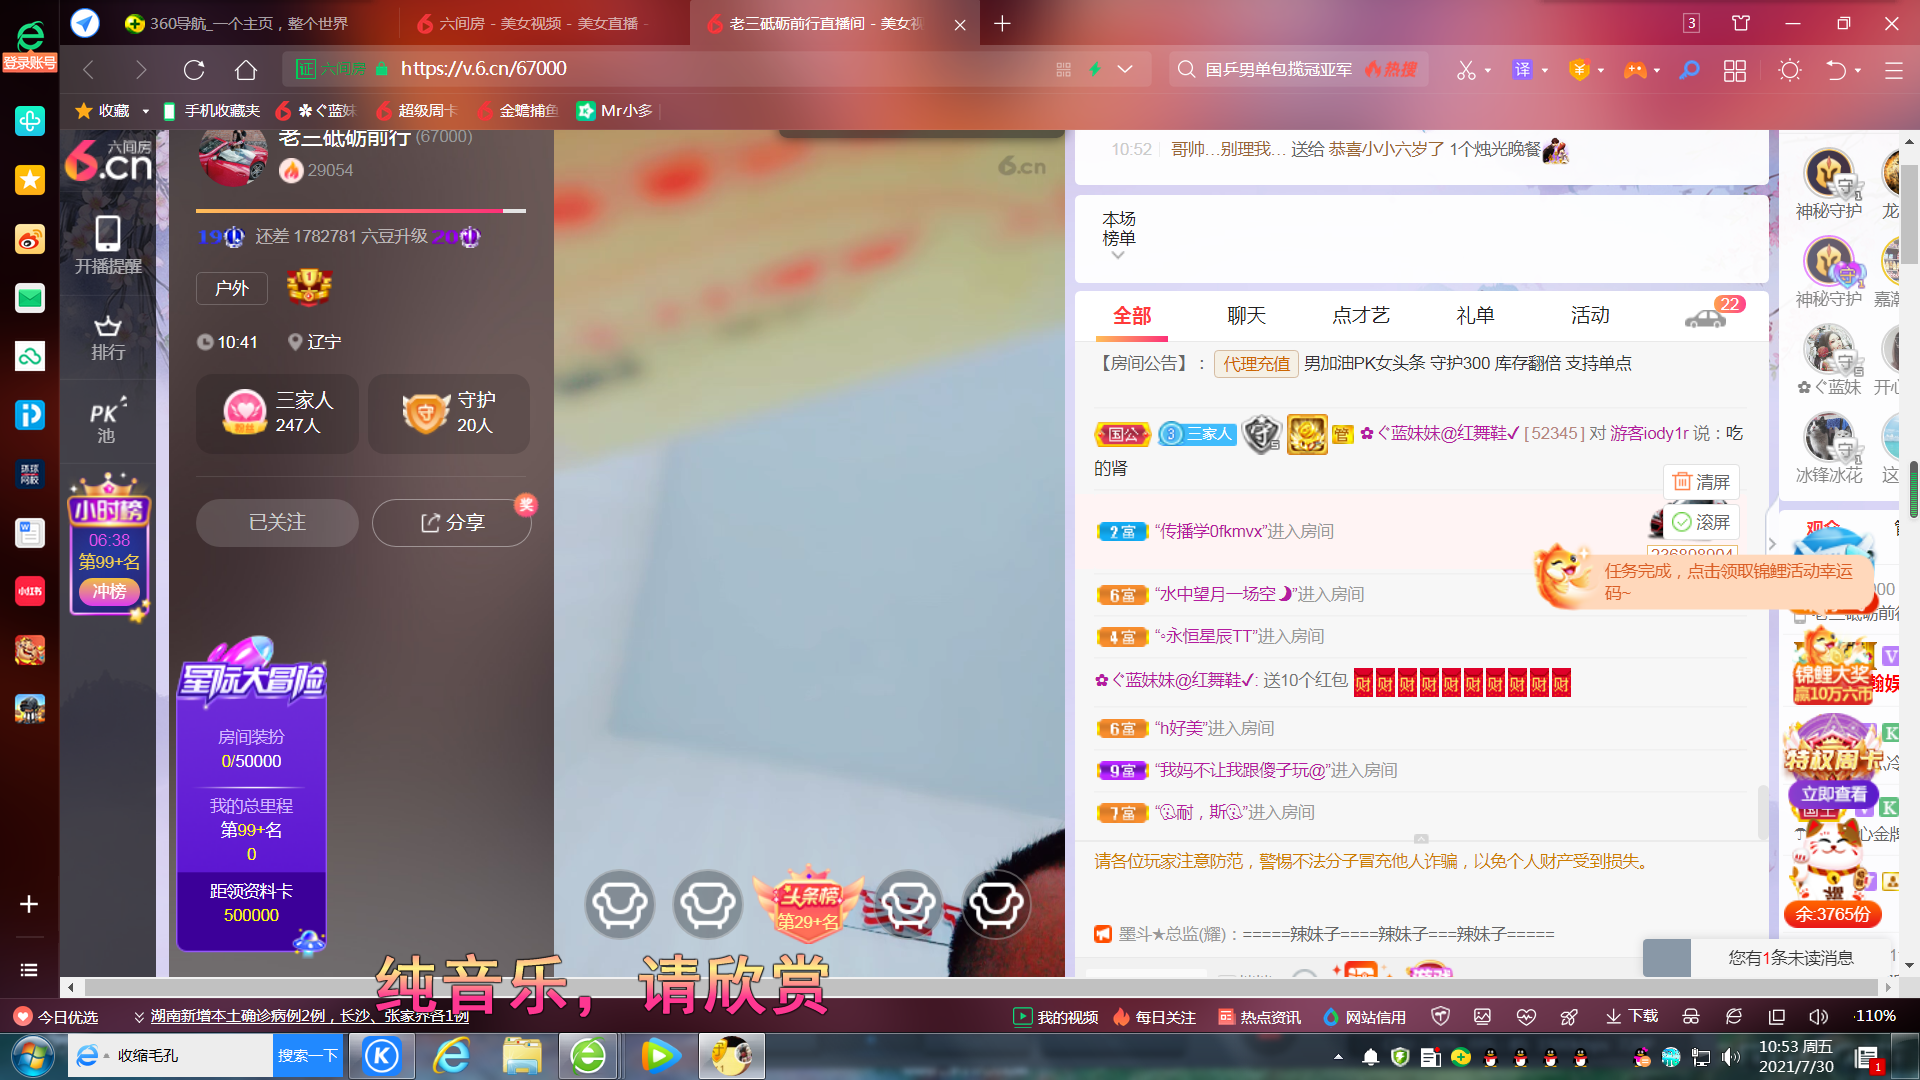
Task: Open the browser main menu icon
Action: 1893,70
